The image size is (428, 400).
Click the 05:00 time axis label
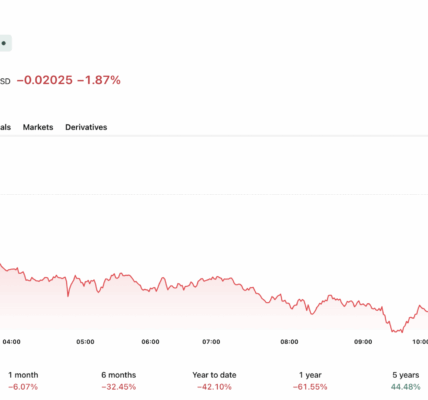pos(85,342)
